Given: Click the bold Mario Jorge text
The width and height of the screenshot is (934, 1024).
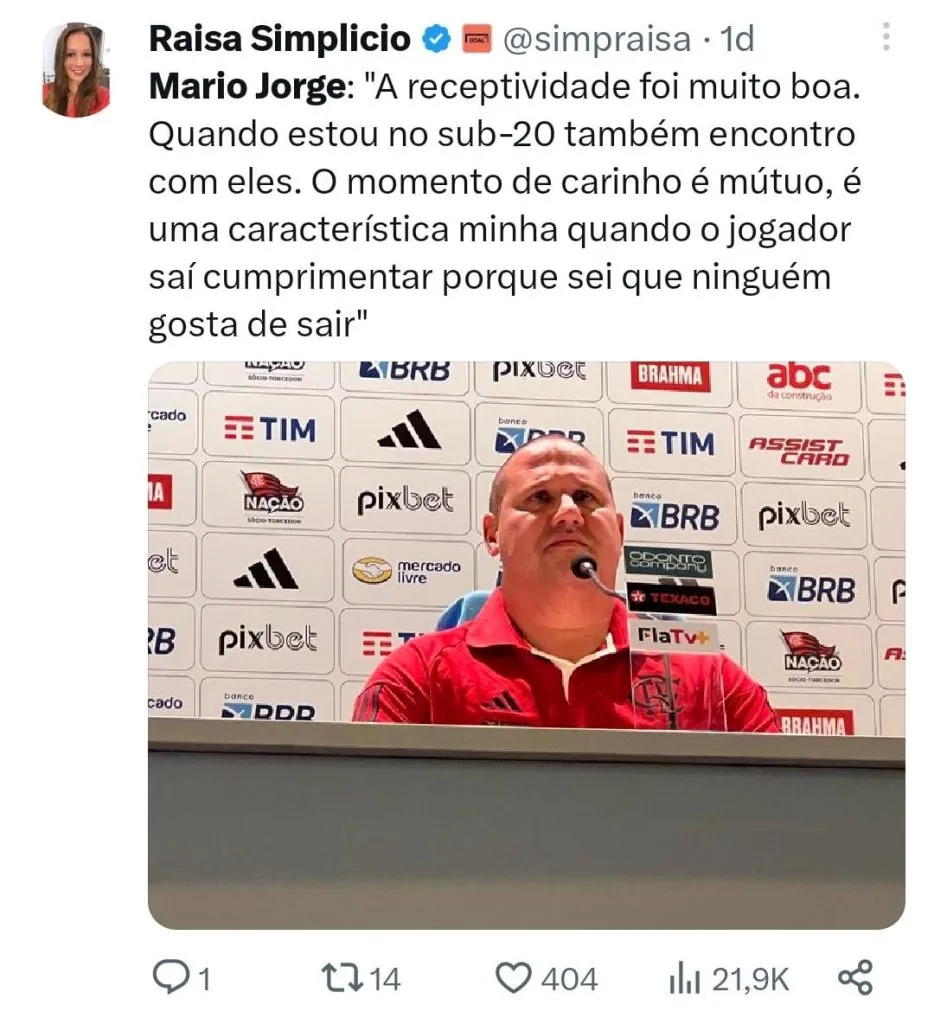Looking at the screenshot, I should [246, 88].
